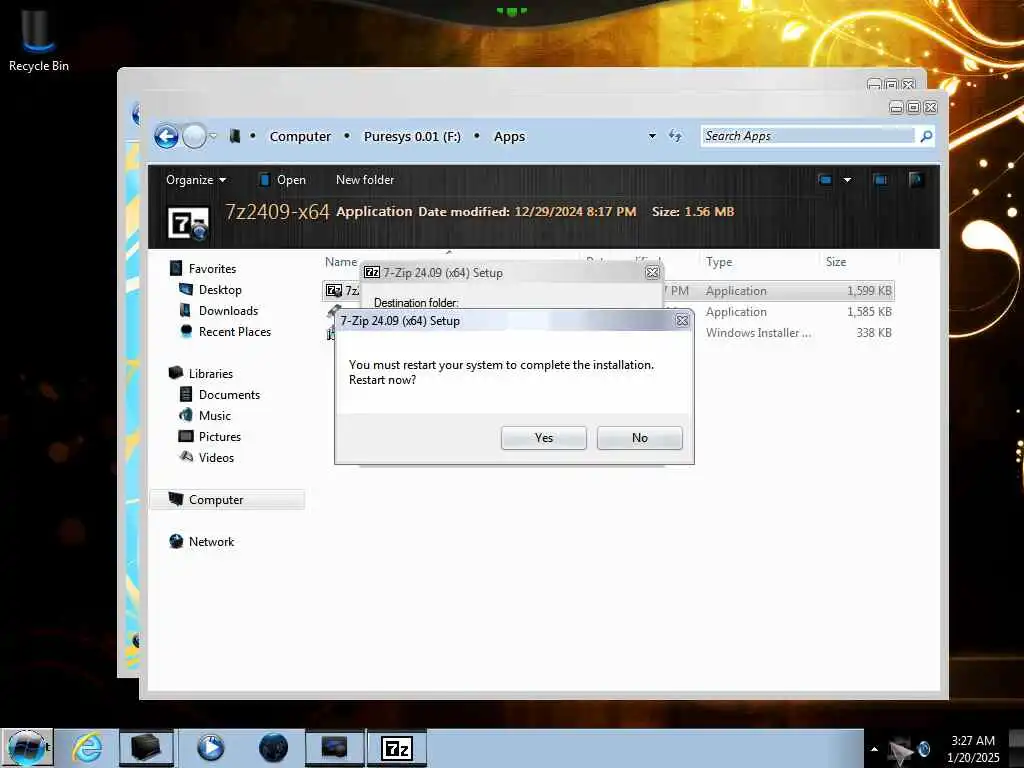Select Libraries in the navigation pane
This screenshot has width=1024, height=768.
pos(210,374)
